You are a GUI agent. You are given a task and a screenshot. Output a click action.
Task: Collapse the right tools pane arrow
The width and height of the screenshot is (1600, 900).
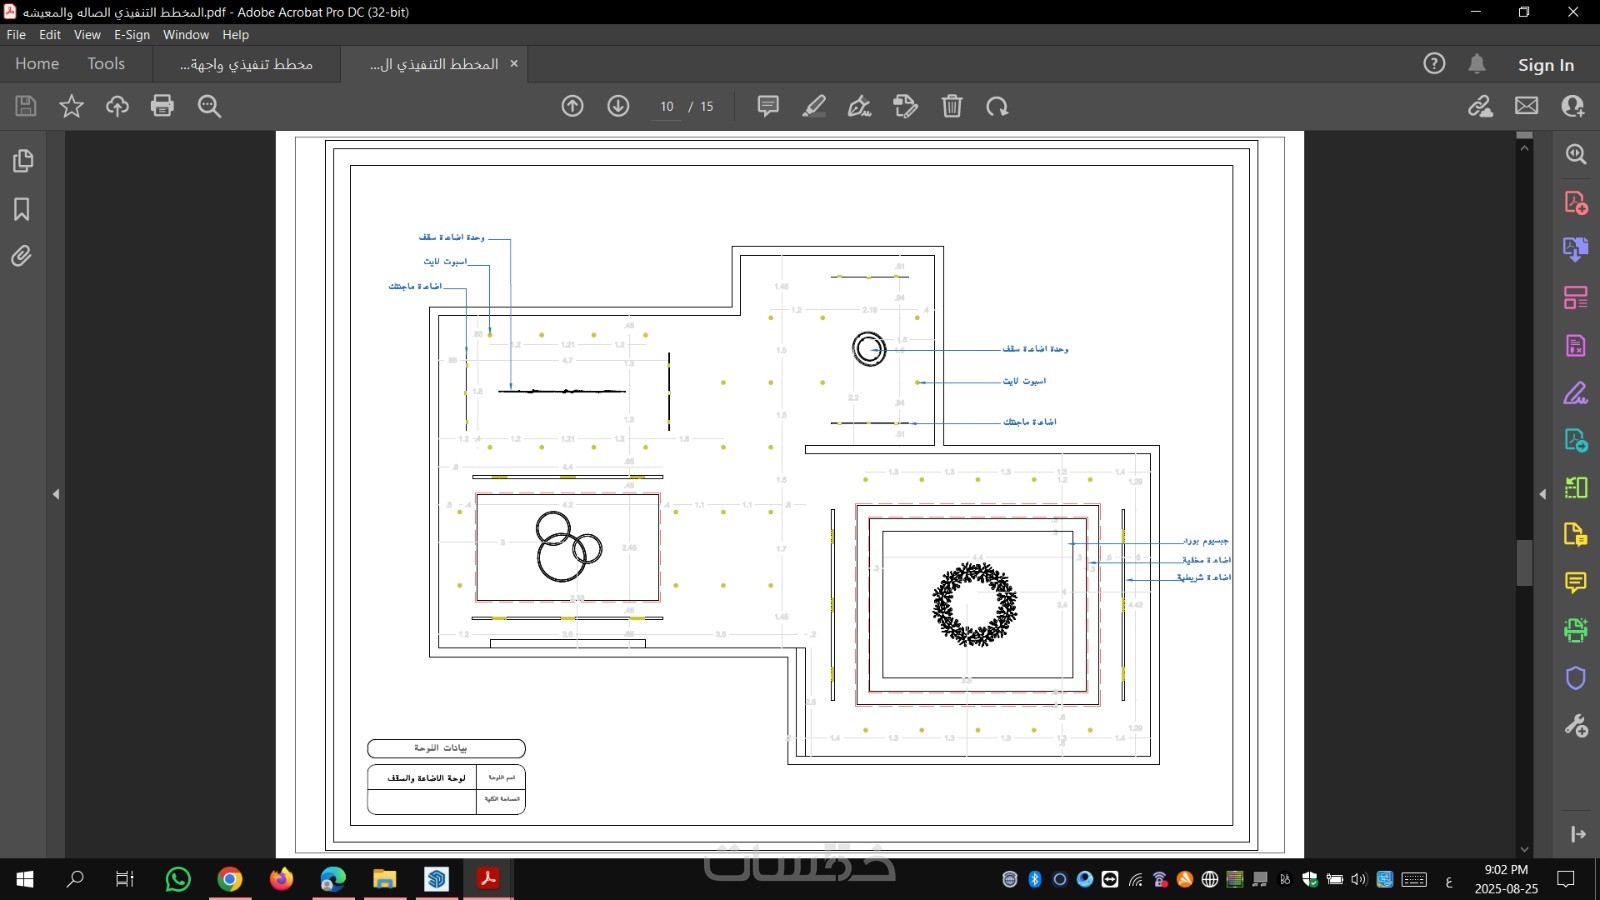(1543, 494)
